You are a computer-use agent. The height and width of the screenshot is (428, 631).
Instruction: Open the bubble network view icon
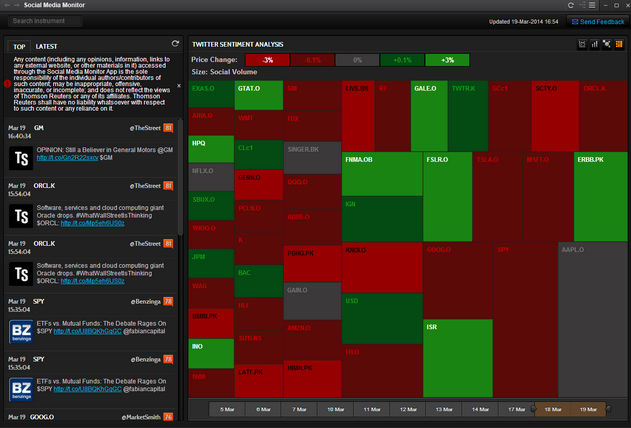[607, 44]
